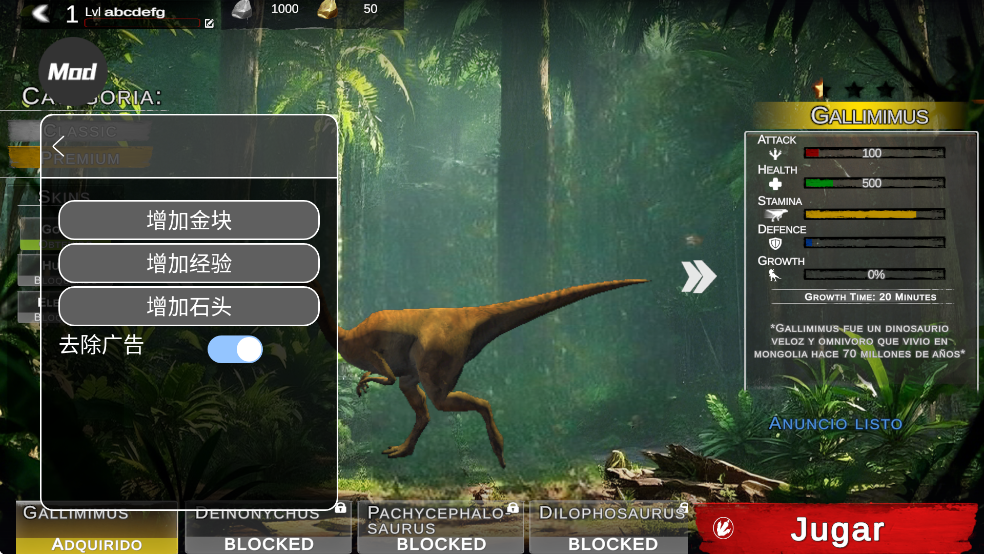Click the lock icon on Deinonychus
984x554 pixels.
click(341, 509)
